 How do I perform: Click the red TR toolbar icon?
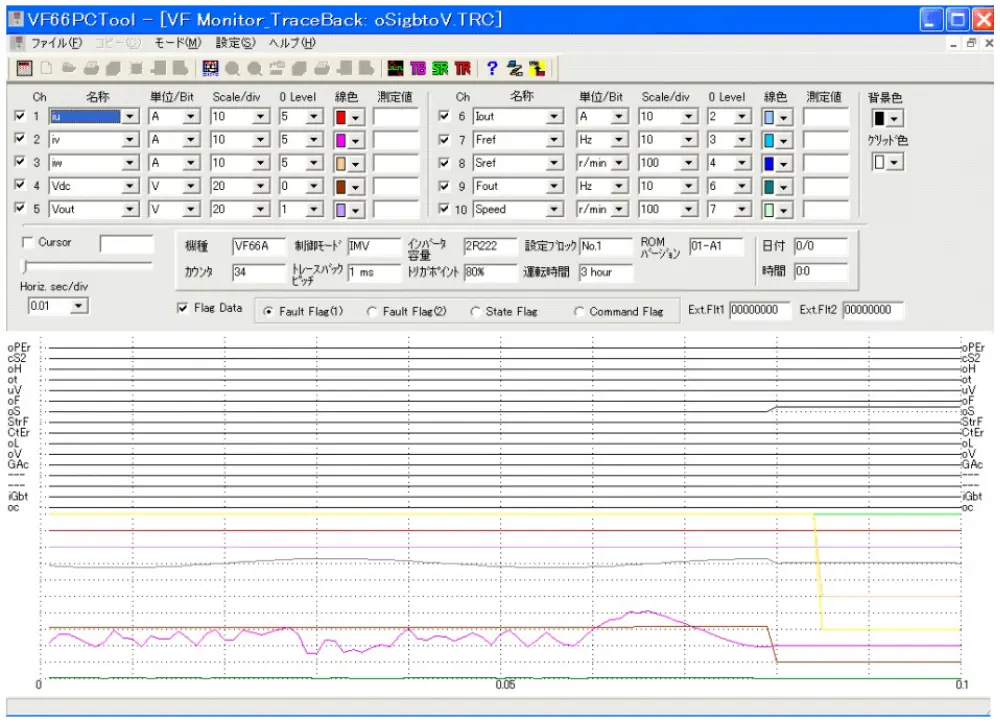click(x=462, y=68)
